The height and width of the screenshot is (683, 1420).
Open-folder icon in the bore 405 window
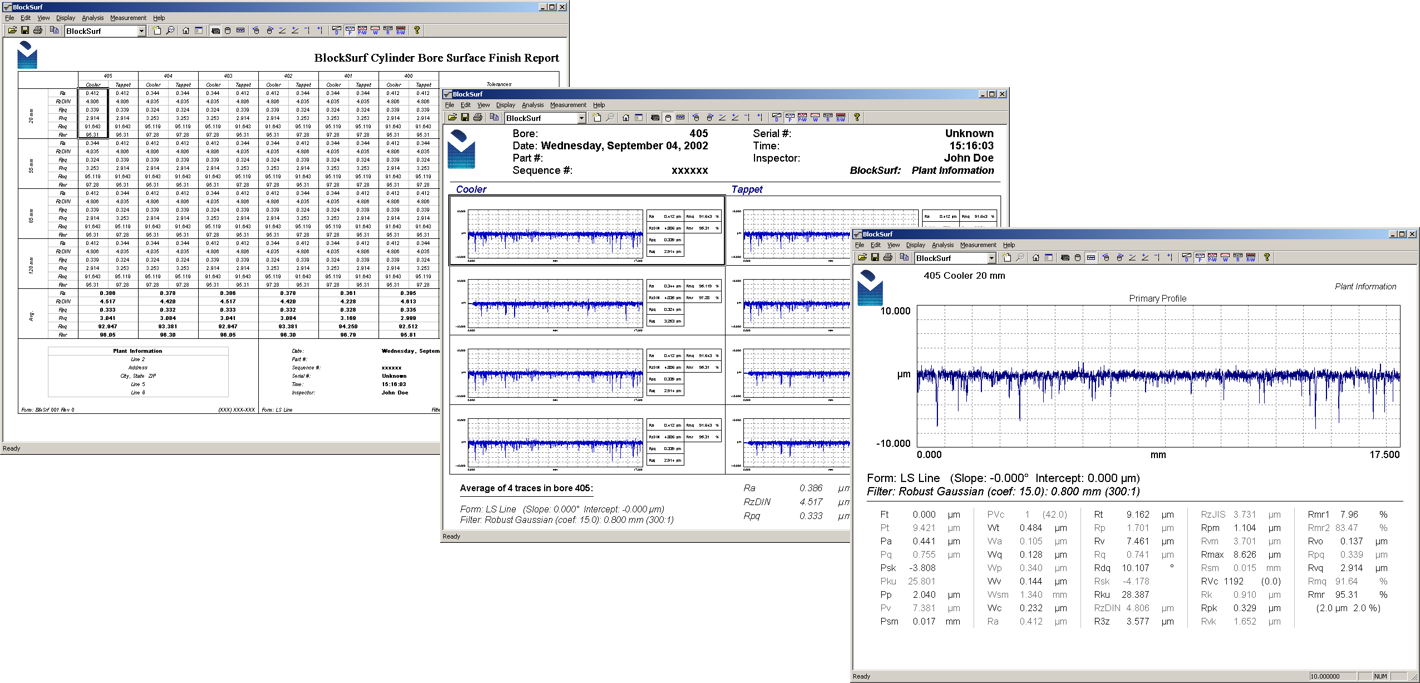pyautogui.click(x=452, y=118)
